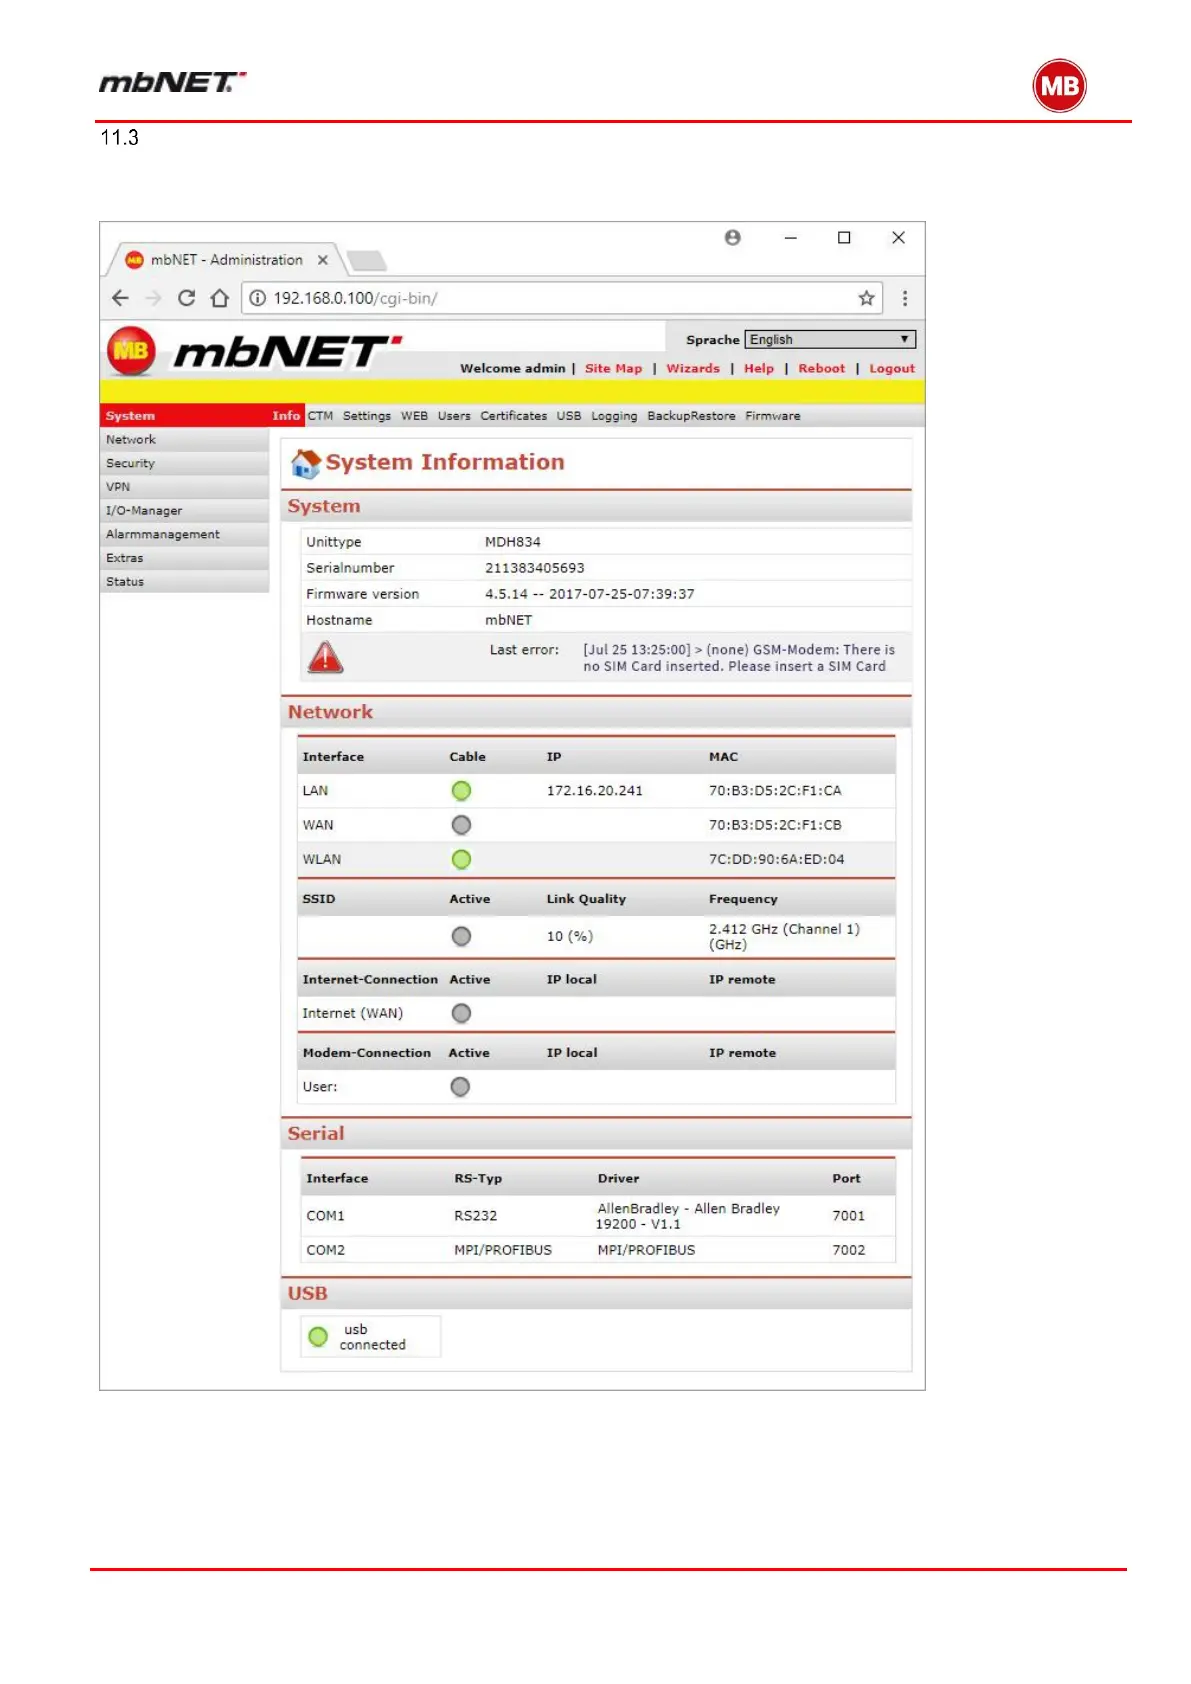The height and width of the screenshot is (1684, 1191).
Task: Open VPN in the sidebar menu
Action: (x=185, y=487)
